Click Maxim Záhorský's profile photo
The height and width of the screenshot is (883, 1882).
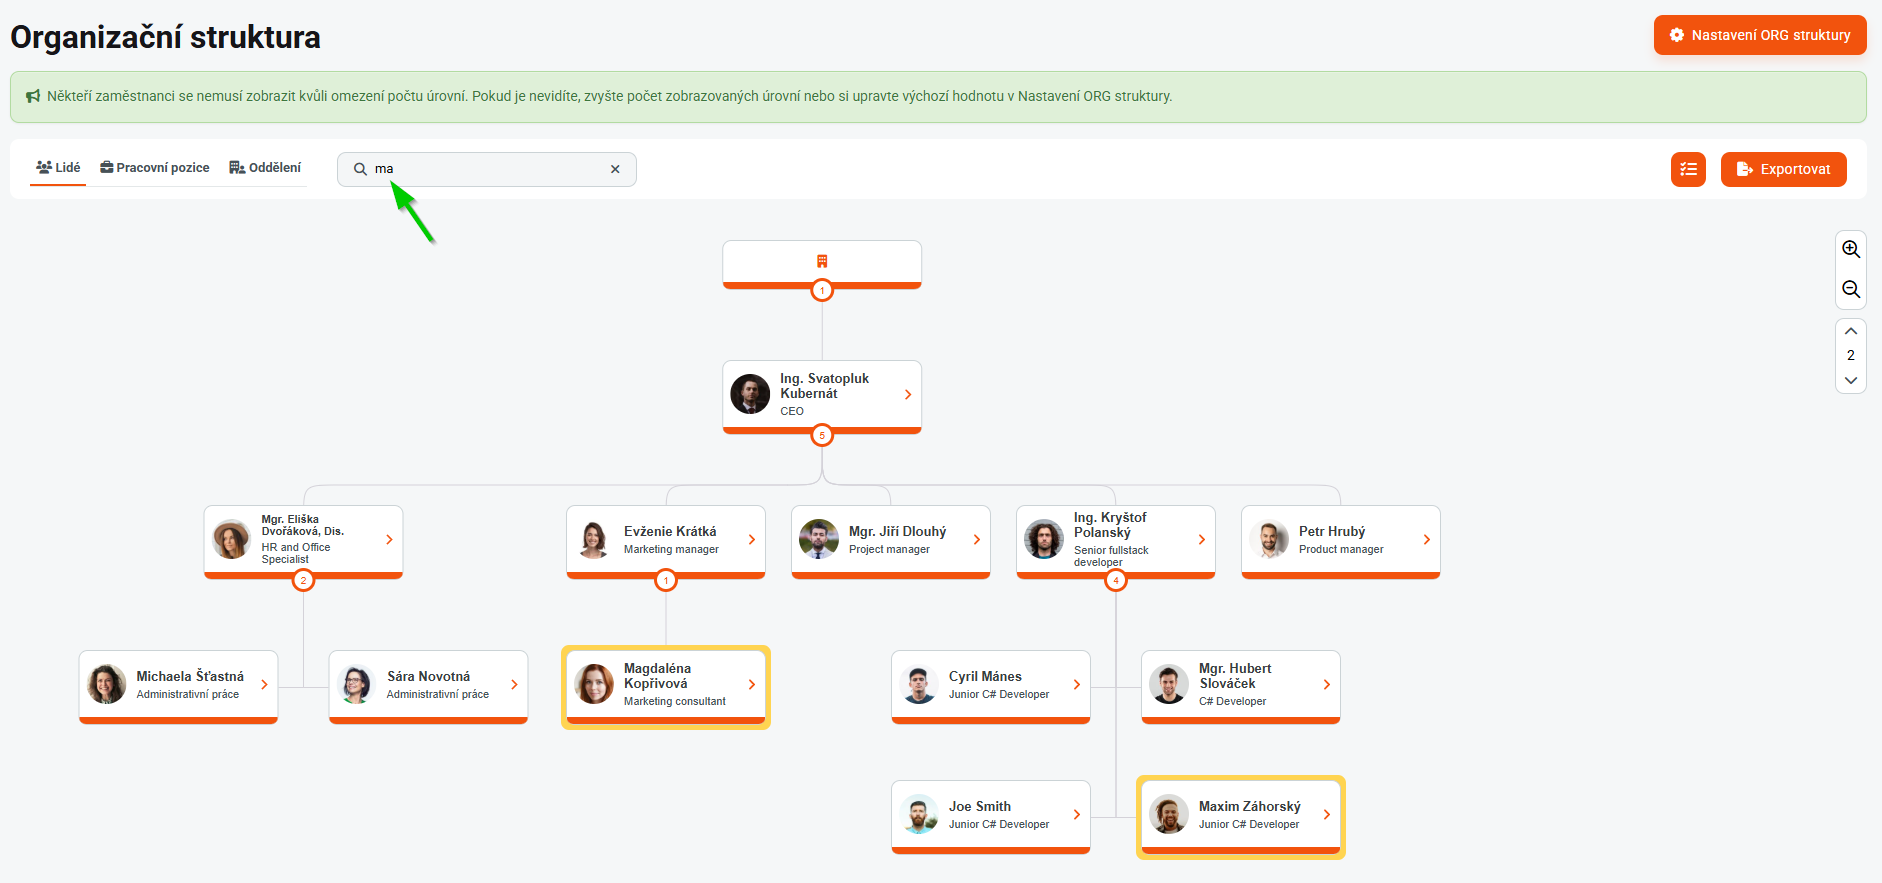pyautogui.click(x=1168, y=815)
